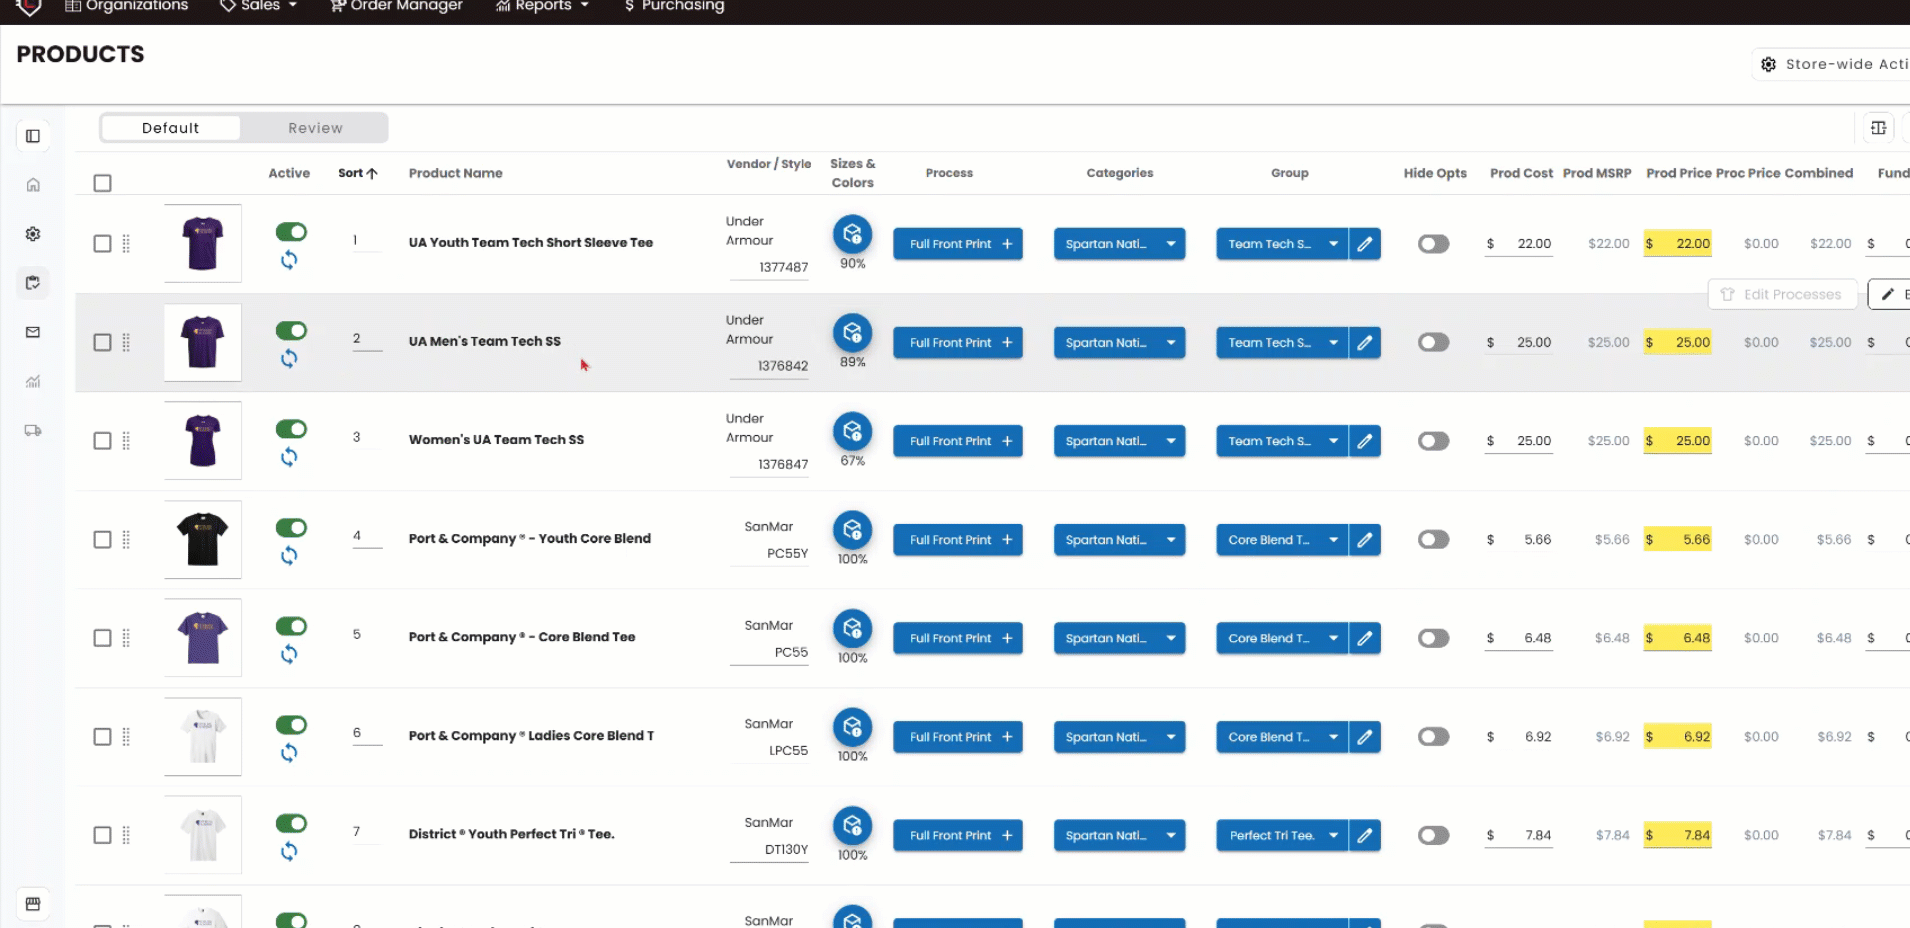Open the mail icon in the left sidebar
The height and width of the screenshot is (928, 1910).
[33, 332]
